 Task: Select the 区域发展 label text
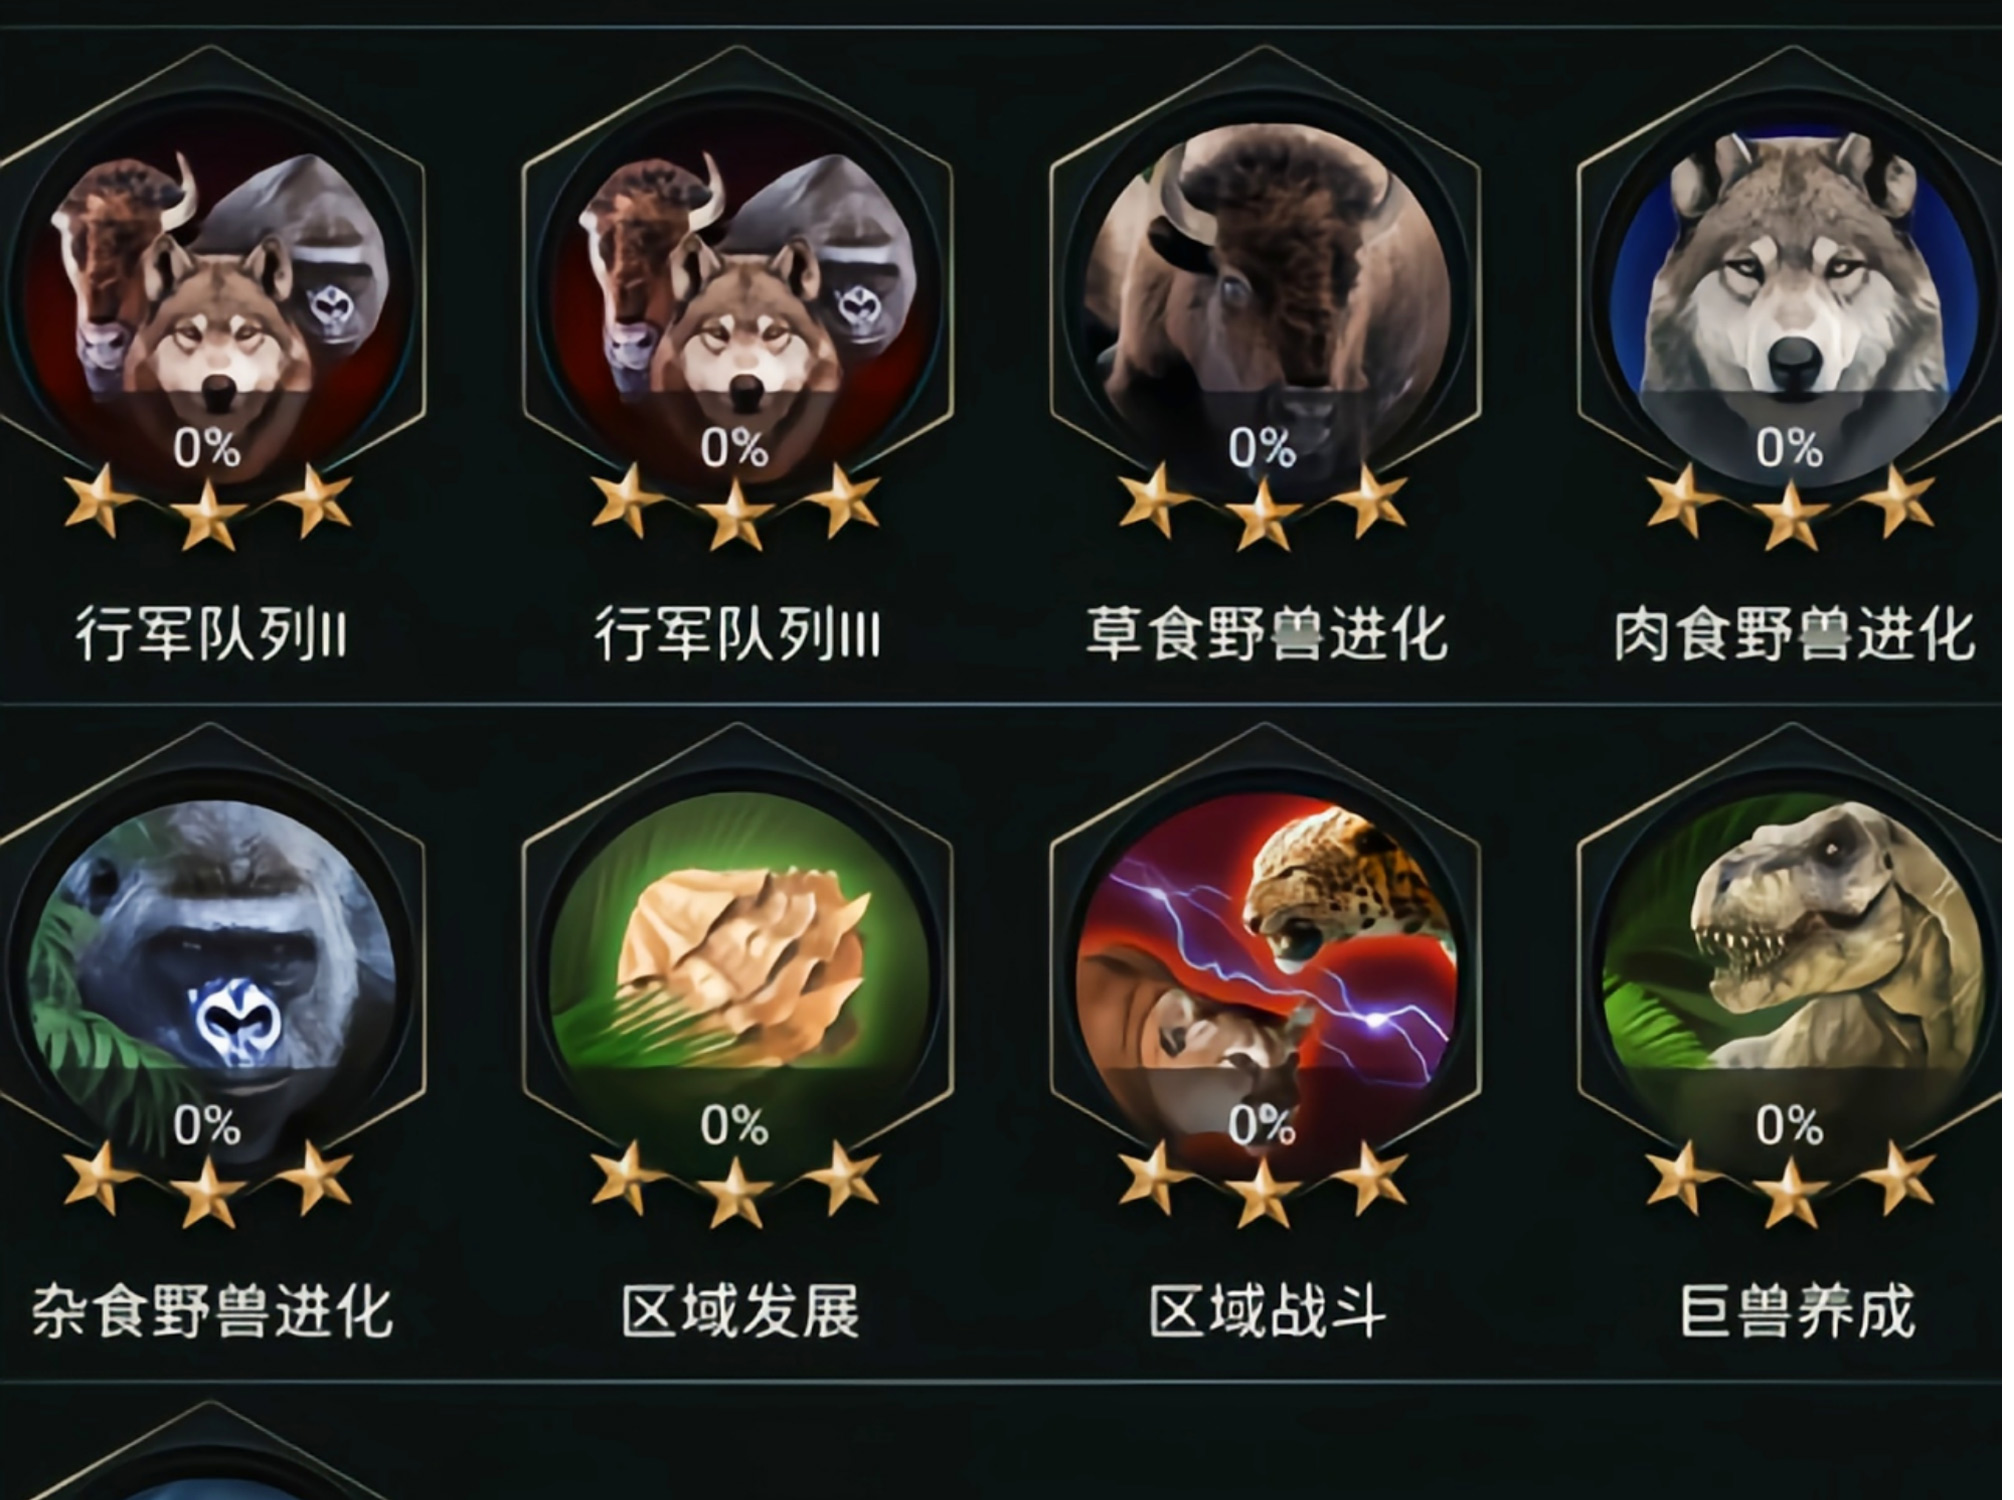click(740, 1312)
